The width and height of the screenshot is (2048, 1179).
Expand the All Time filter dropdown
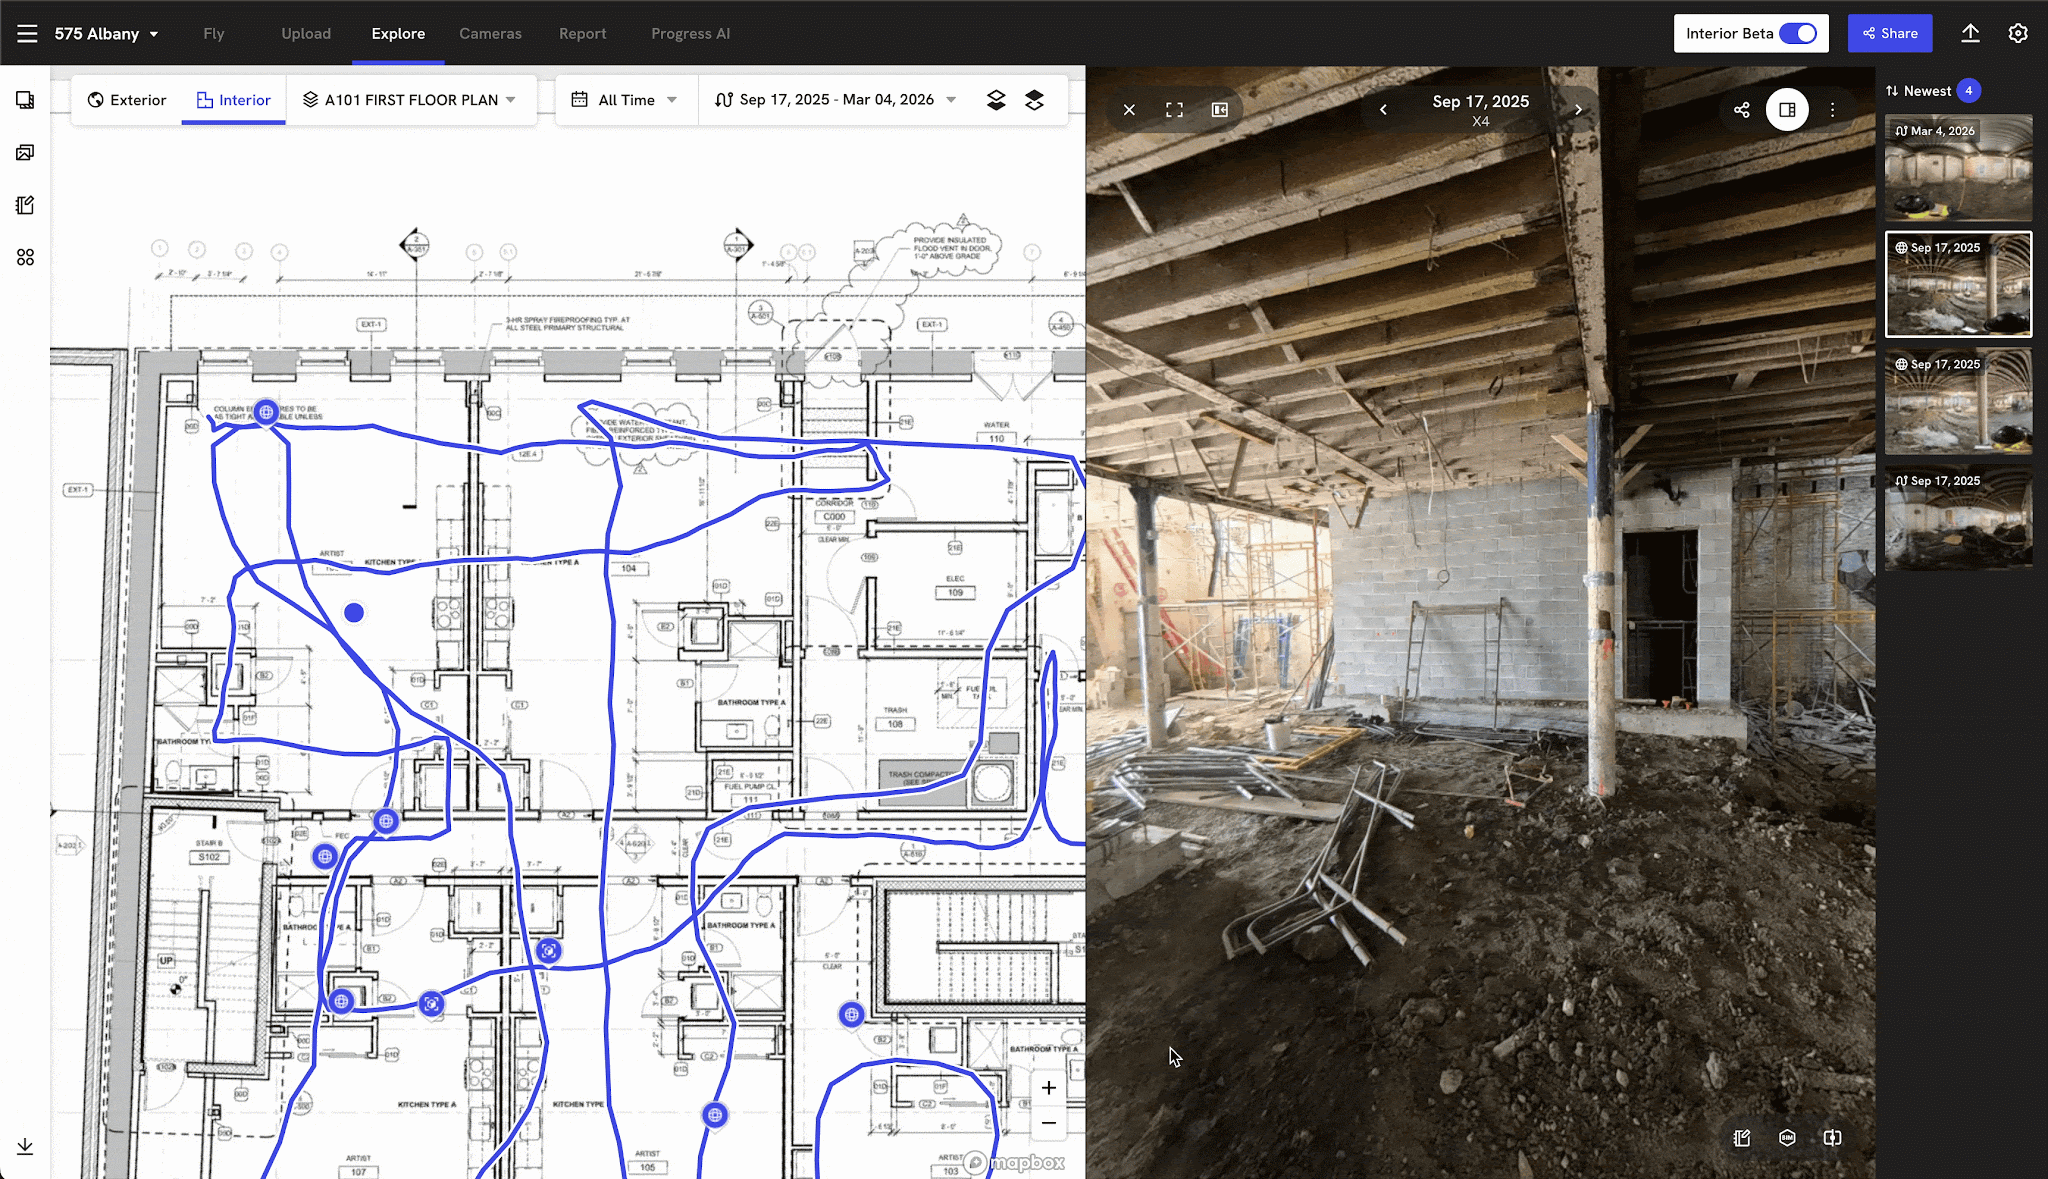point(625,99)
